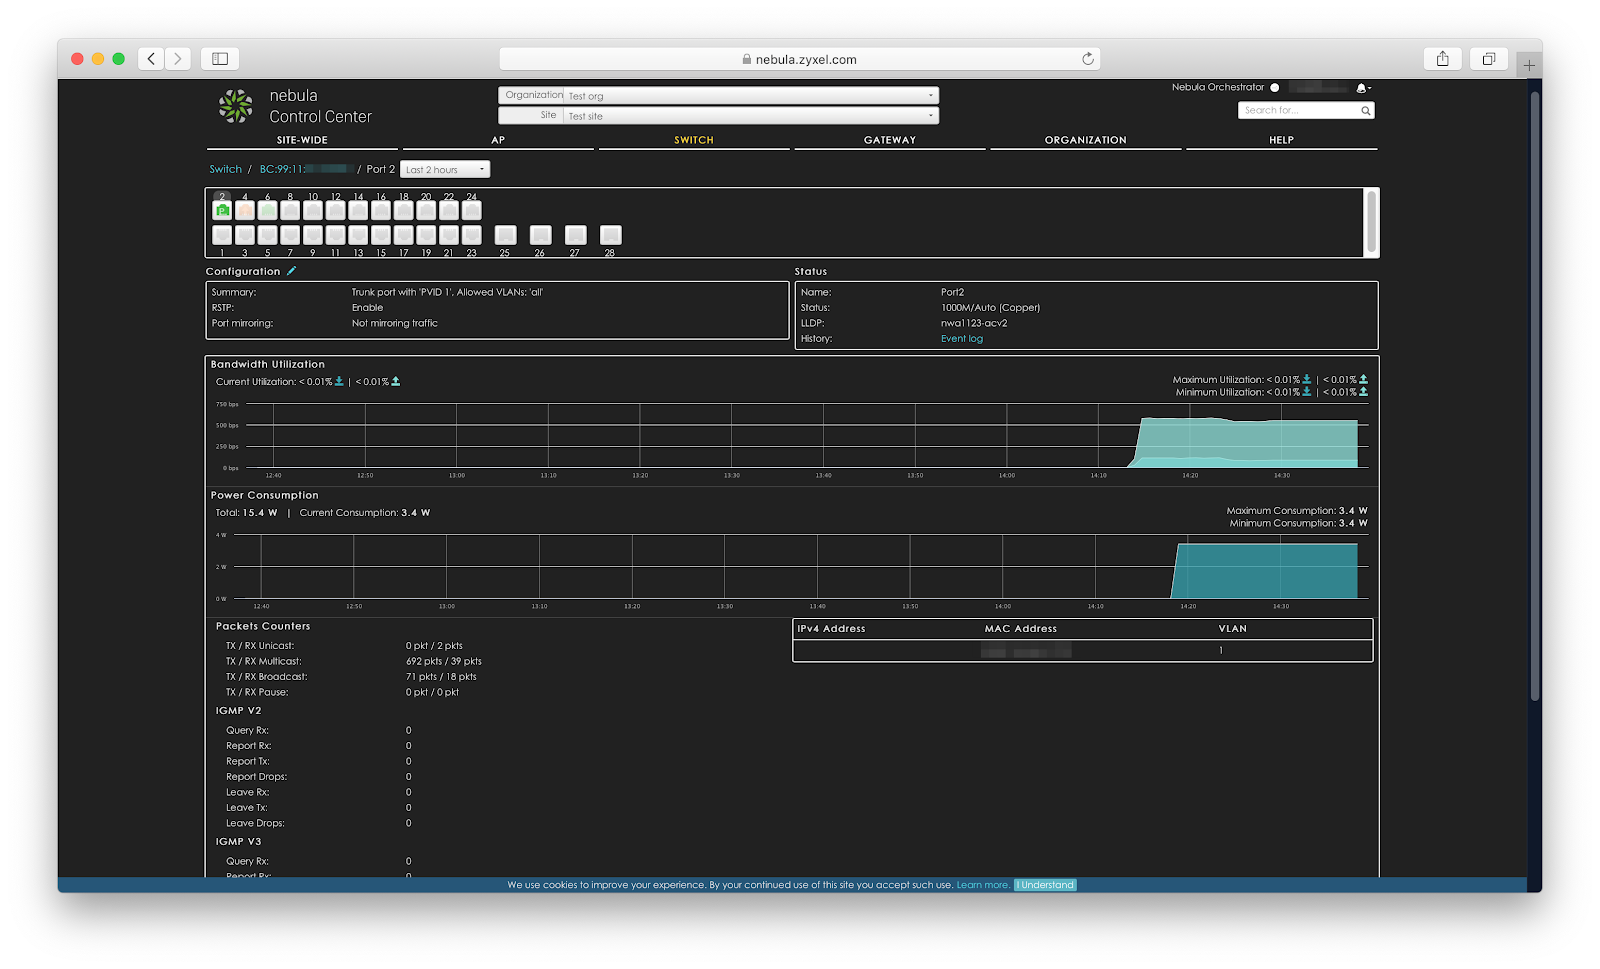Click the port panel vertical scrollbar
The height and width of the screenshot is (969, 1600).
(x=1371, y=222)
